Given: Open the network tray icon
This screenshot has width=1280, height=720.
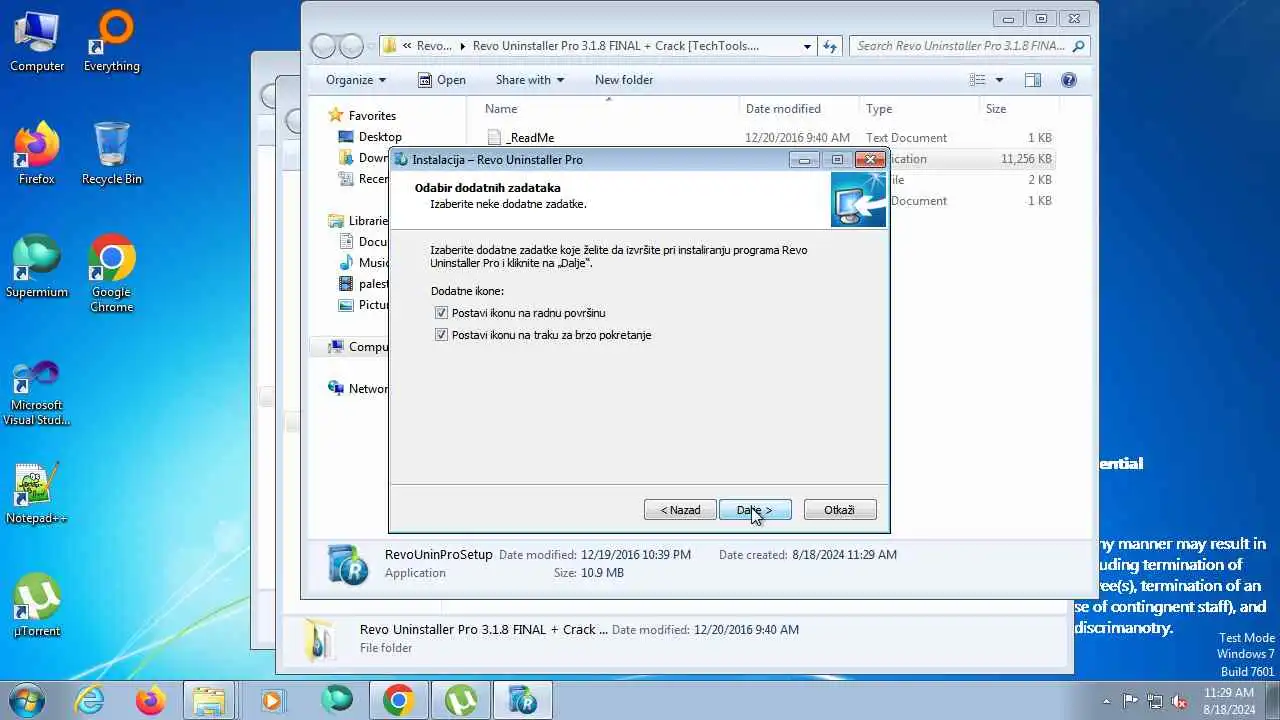Looking at the screenshot, I should pyautogui.click(x=1155, y=701).
